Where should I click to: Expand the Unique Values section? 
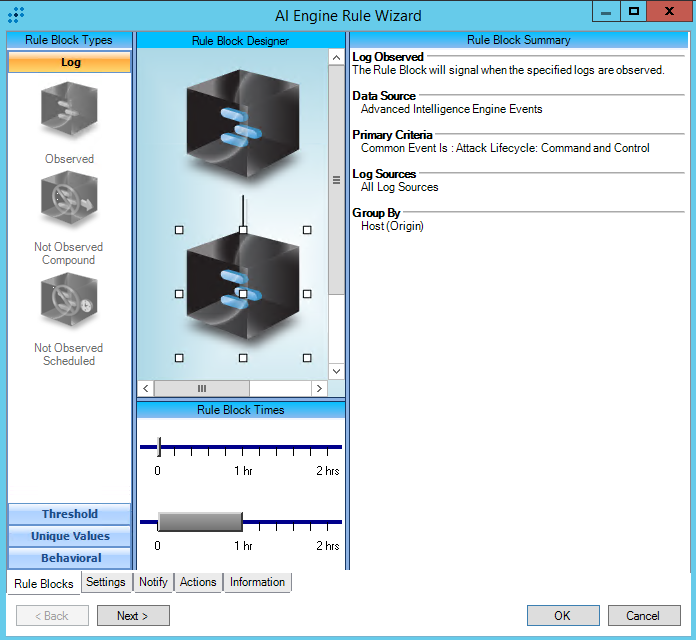click(70, 536)
